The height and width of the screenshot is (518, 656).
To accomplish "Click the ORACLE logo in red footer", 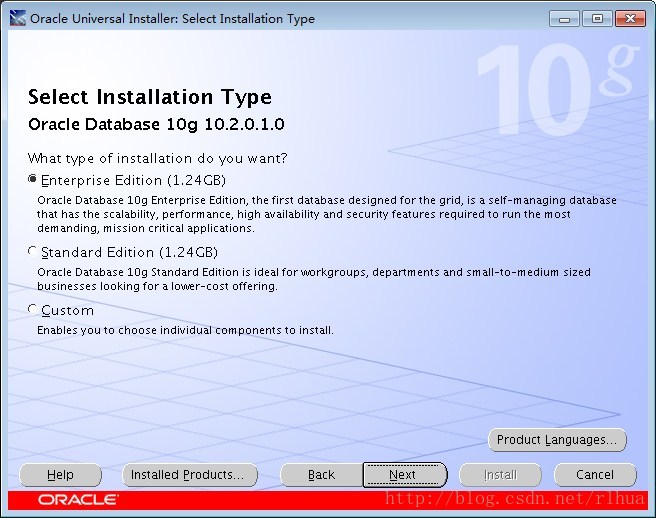I will click(x=78, y=500).
